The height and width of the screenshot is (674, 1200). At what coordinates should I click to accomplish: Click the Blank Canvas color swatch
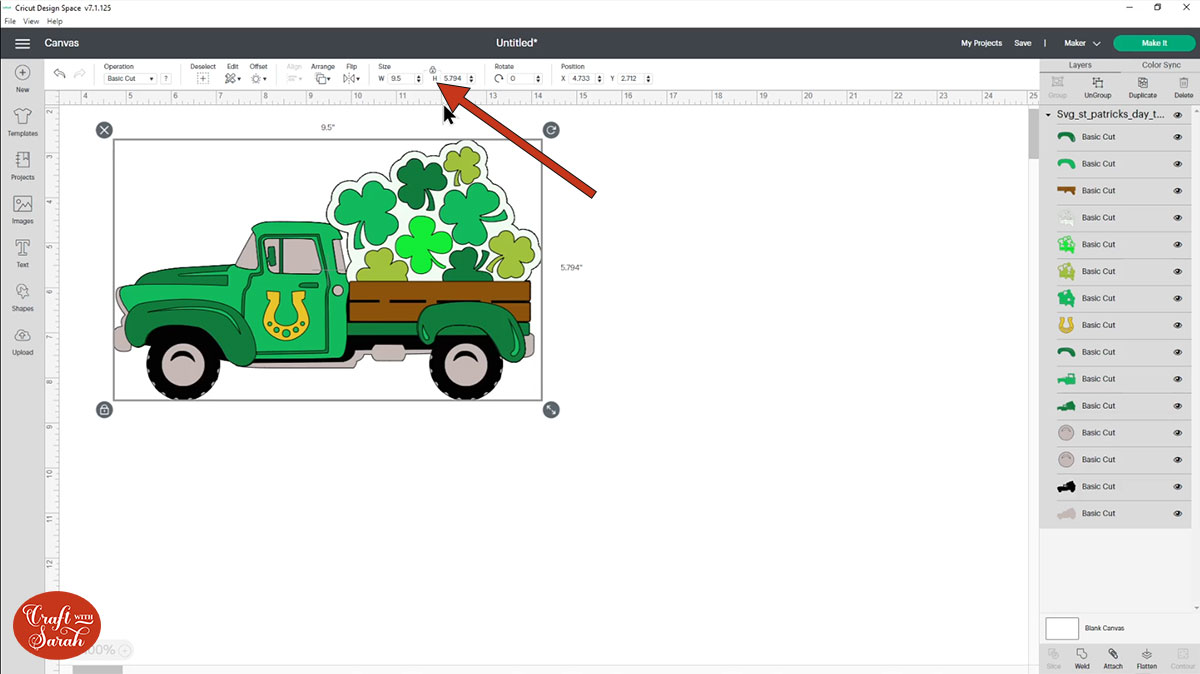1062,628
